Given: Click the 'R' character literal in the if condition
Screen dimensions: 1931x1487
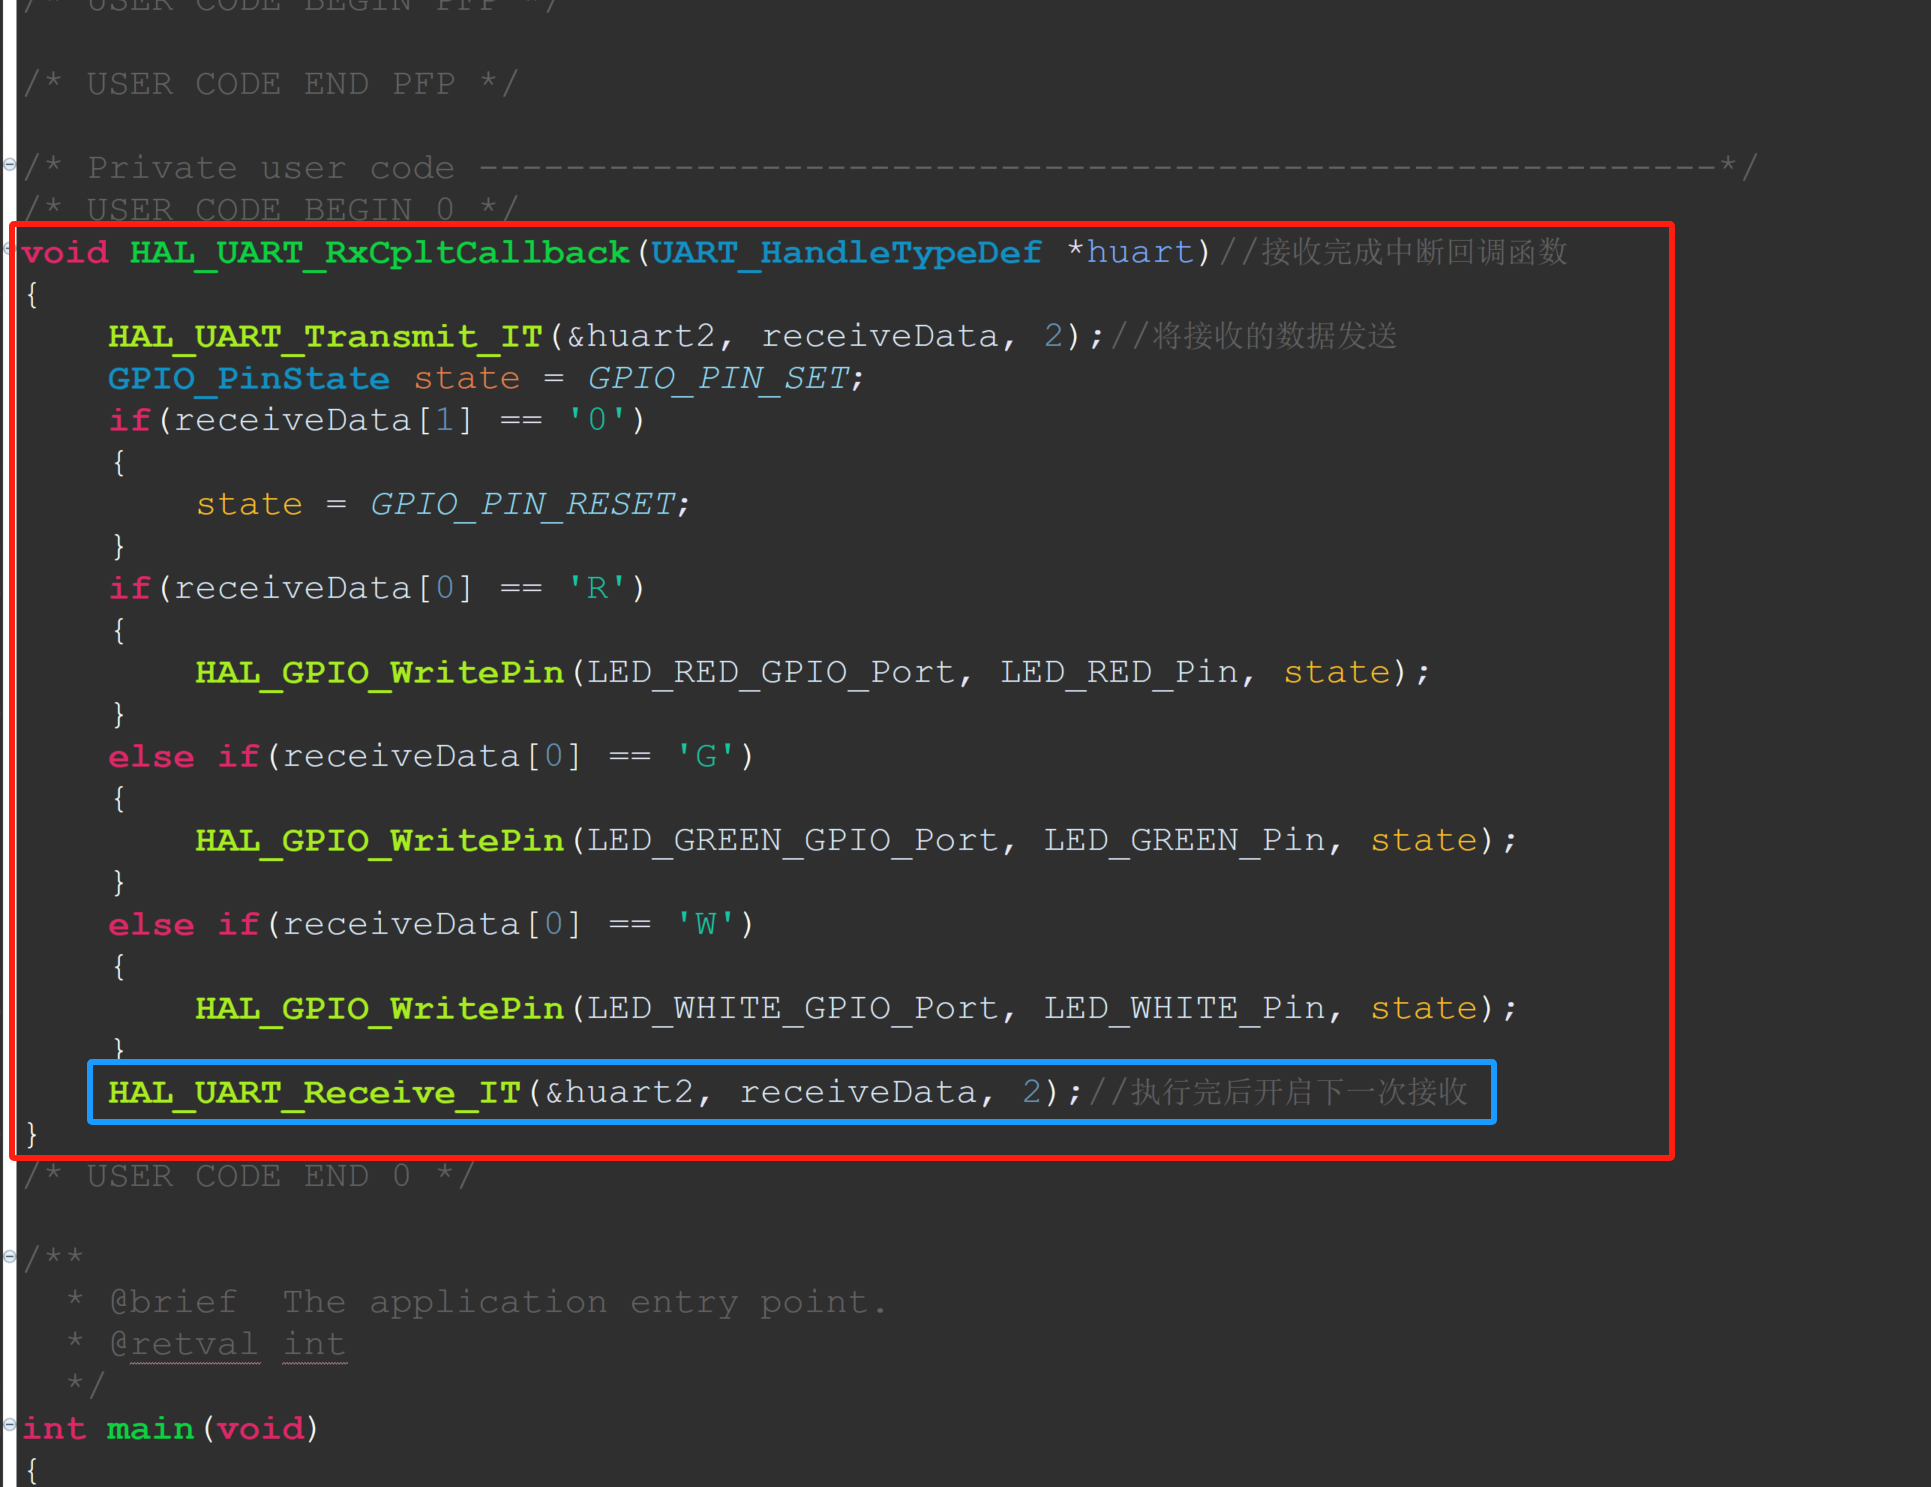Looking at the screenshot, I should coord(595,588).
